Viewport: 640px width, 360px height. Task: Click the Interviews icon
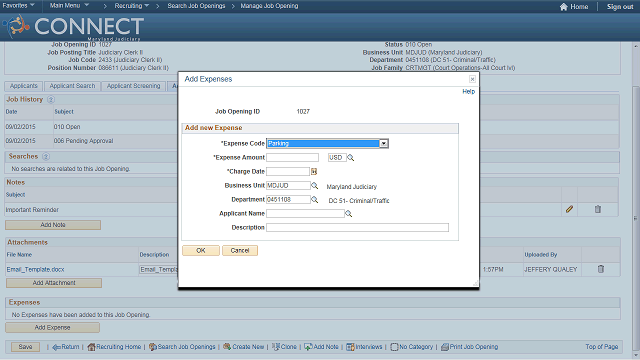pos(350,347)
